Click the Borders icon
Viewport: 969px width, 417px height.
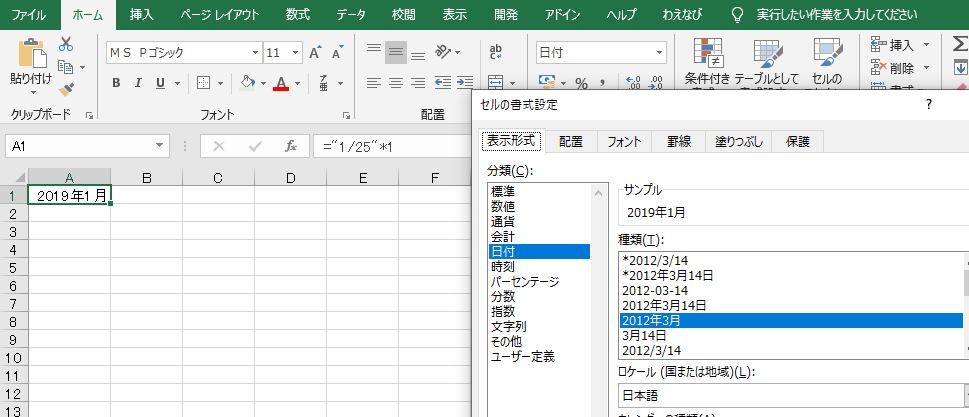[x=203, y=83]
